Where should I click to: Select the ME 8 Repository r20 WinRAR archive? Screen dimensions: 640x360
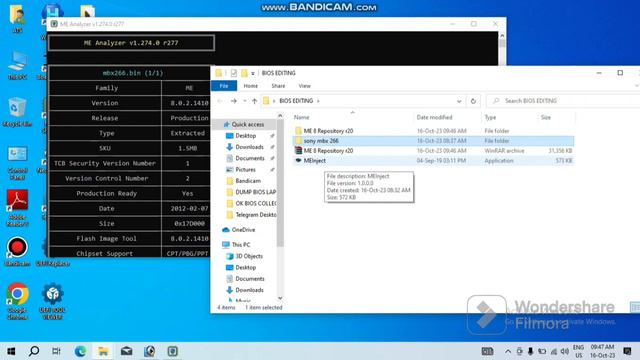pyautogui.click(x=433, y=151)
